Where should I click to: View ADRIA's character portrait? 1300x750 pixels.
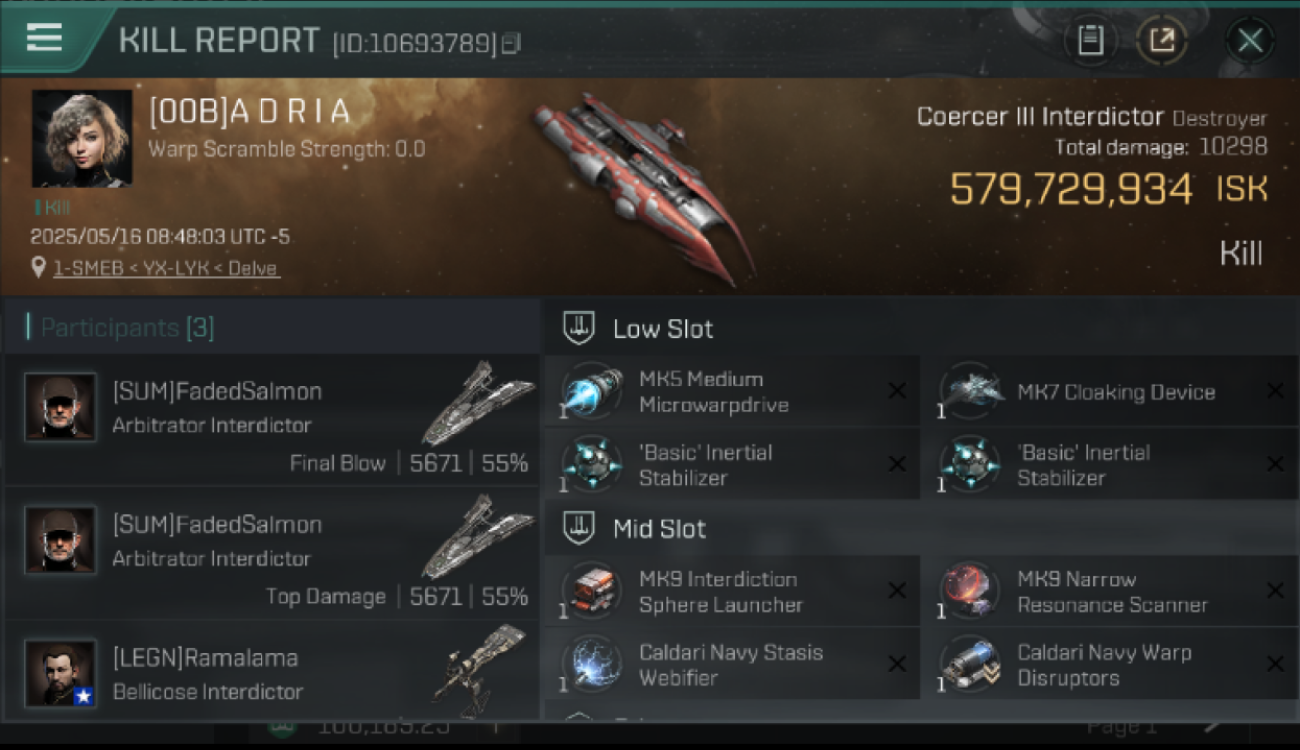click(x=82, y=139)
